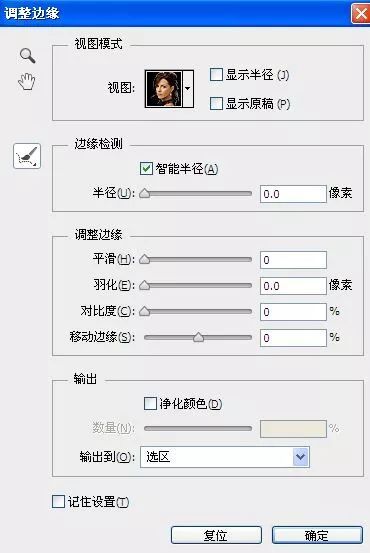The image size is (370, 553).
Task: Click the 复位 reset button
Action: [216, 535]
